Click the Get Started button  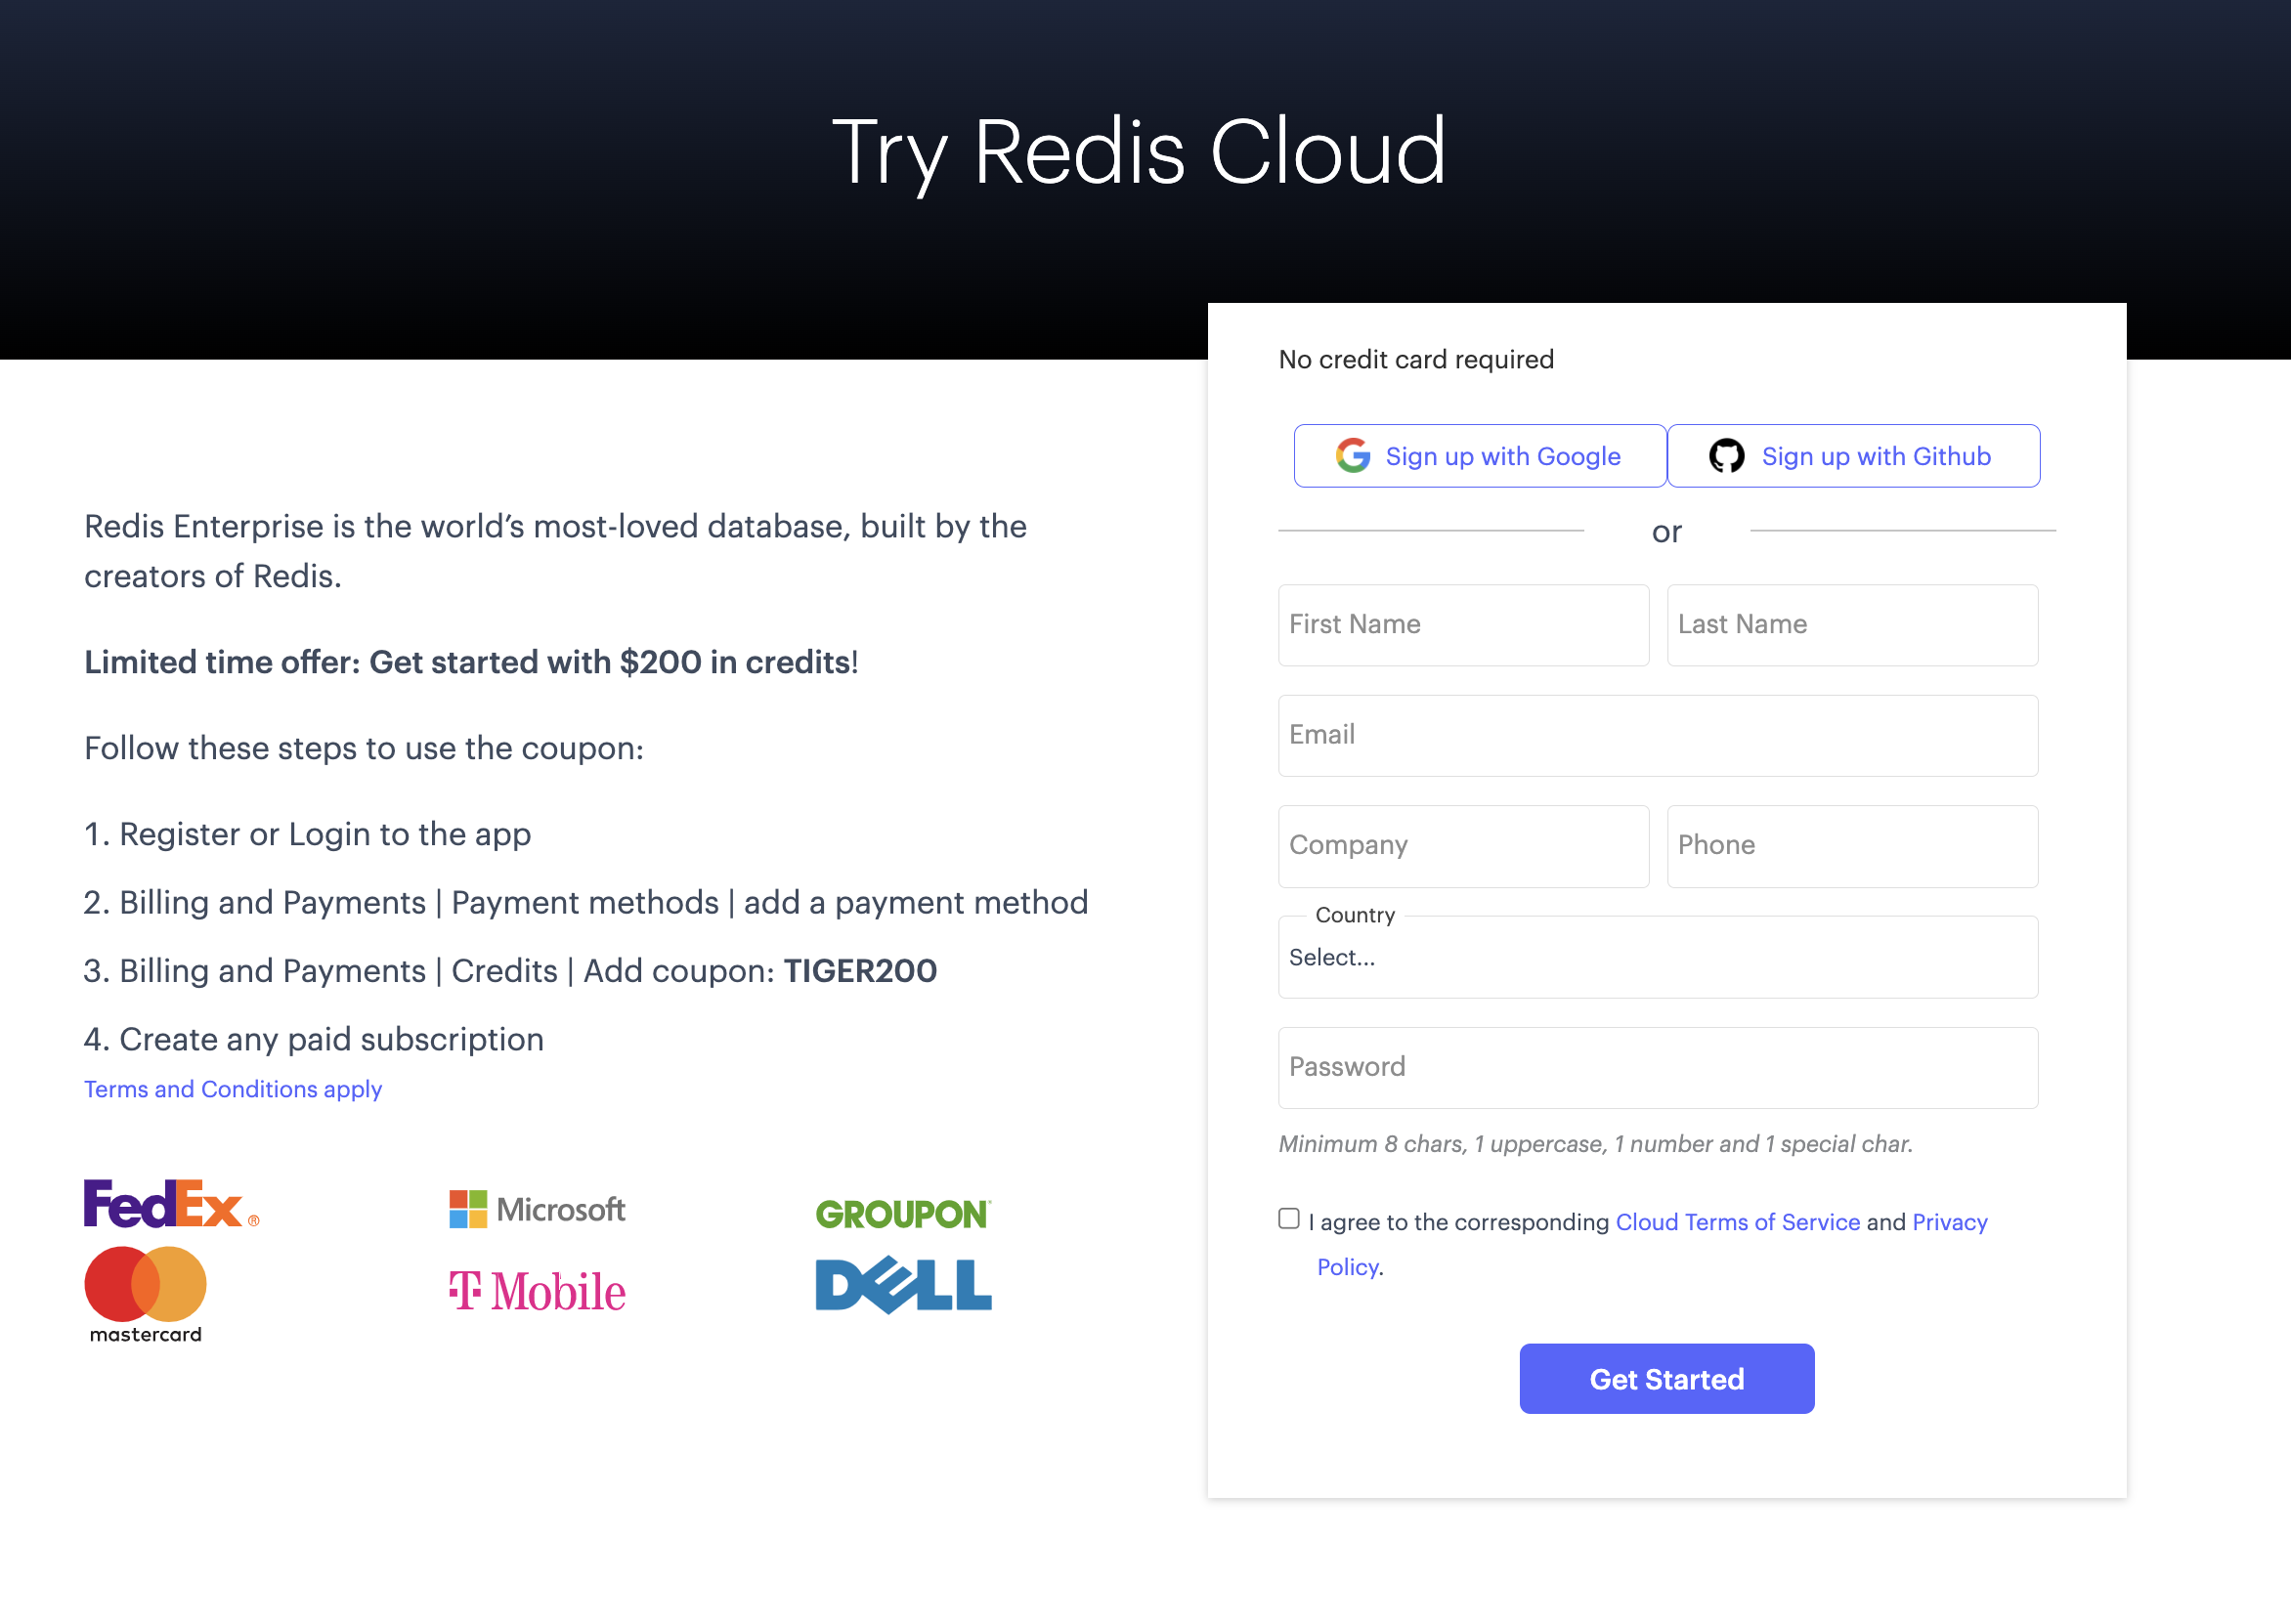click(x=1667, y=1379)
